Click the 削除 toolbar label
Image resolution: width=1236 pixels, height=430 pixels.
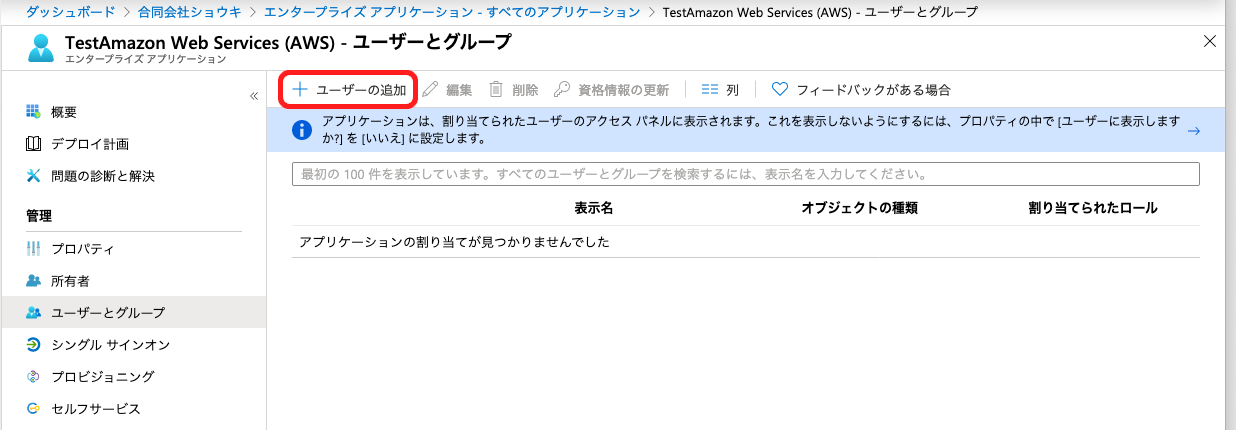(525, 90)
